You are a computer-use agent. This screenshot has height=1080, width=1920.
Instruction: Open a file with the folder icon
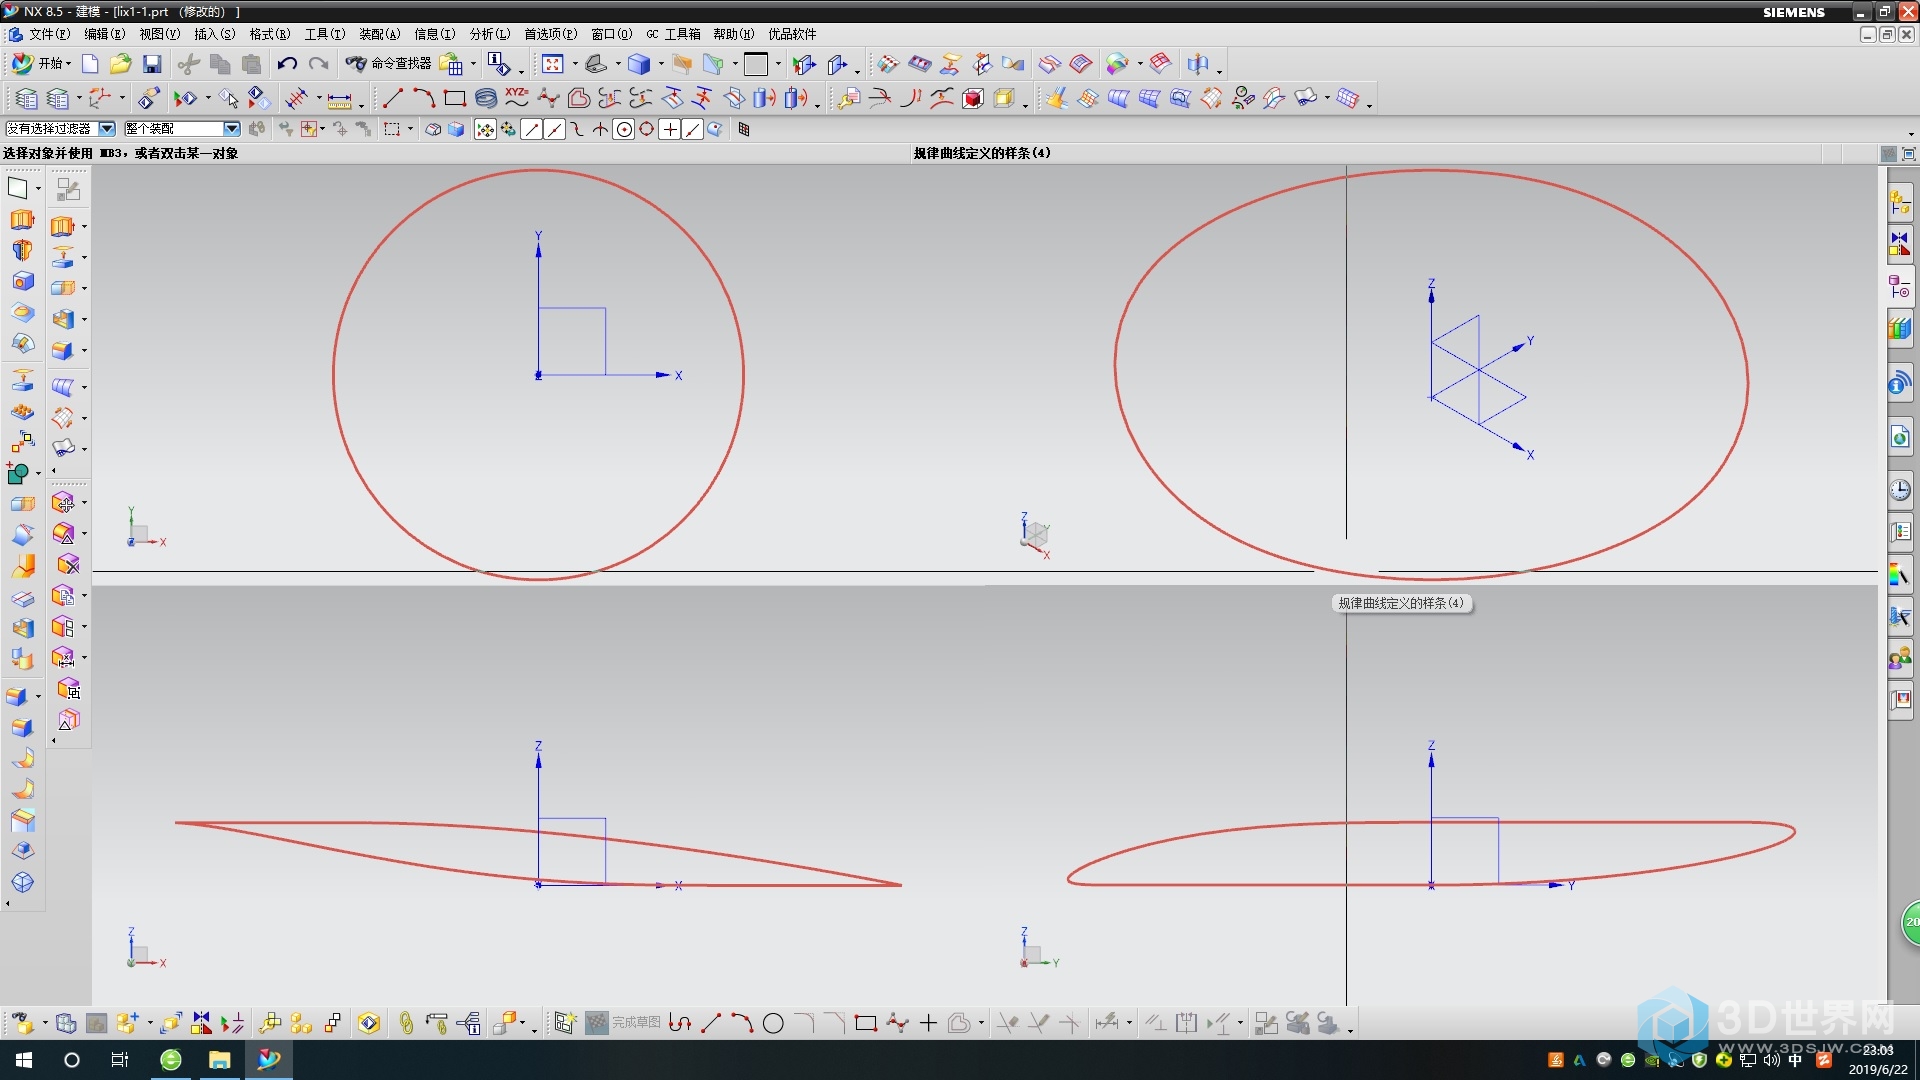121,64
